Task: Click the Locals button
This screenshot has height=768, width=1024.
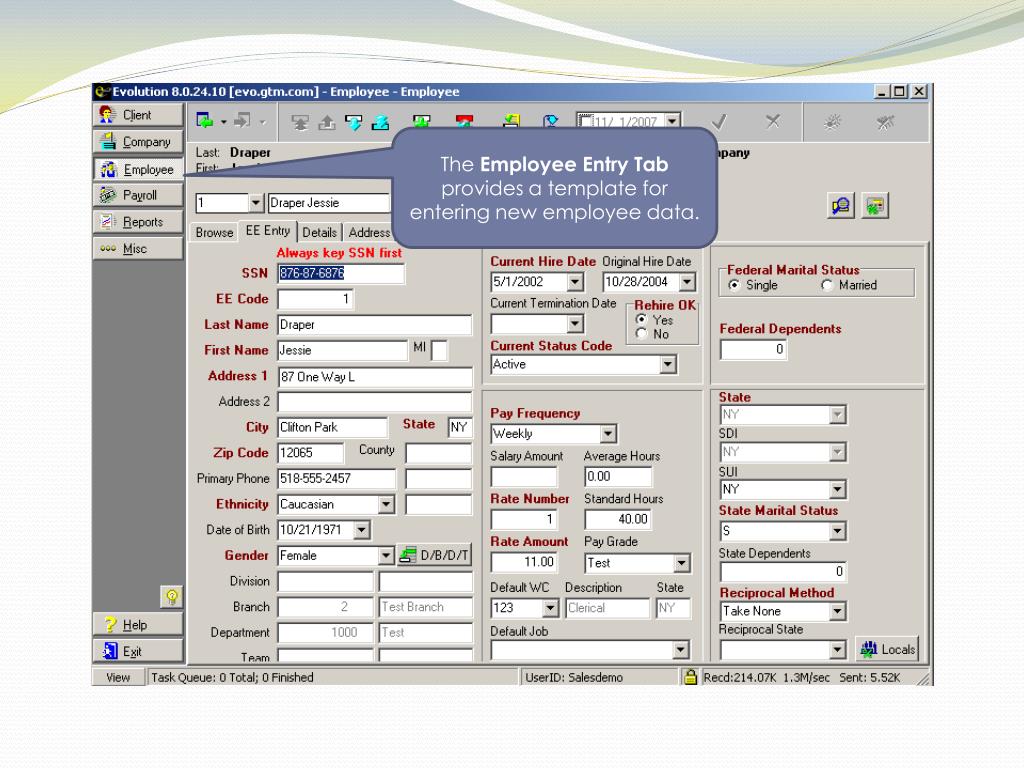Action: (x=888, y=649)
